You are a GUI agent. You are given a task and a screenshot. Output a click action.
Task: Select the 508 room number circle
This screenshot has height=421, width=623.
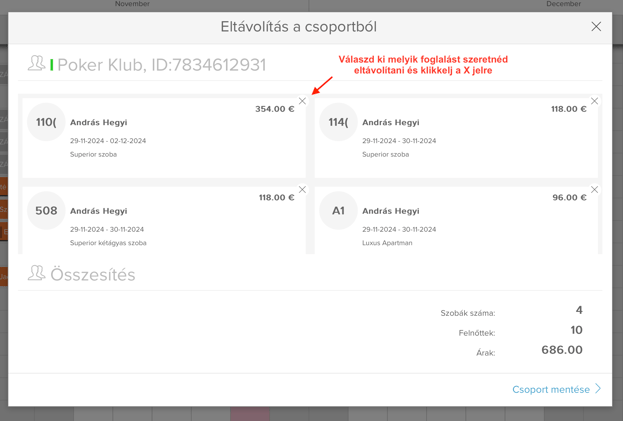46,210
